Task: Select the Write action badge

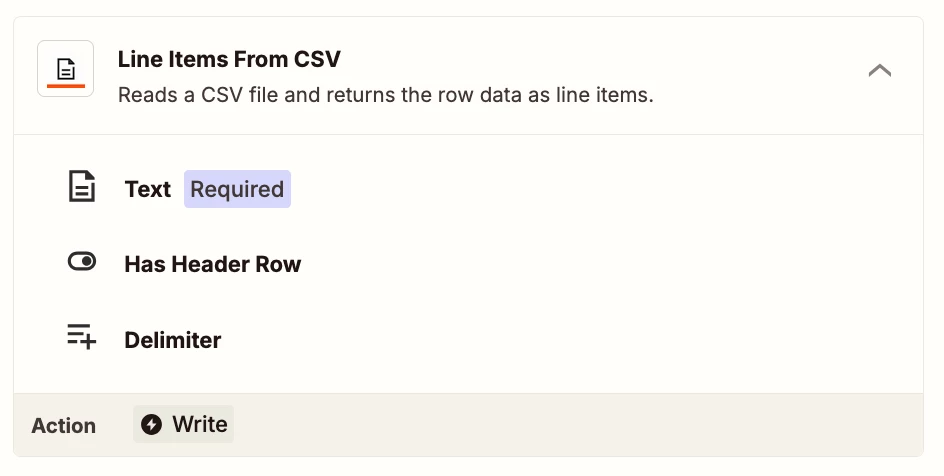Action: pos(183,424)
